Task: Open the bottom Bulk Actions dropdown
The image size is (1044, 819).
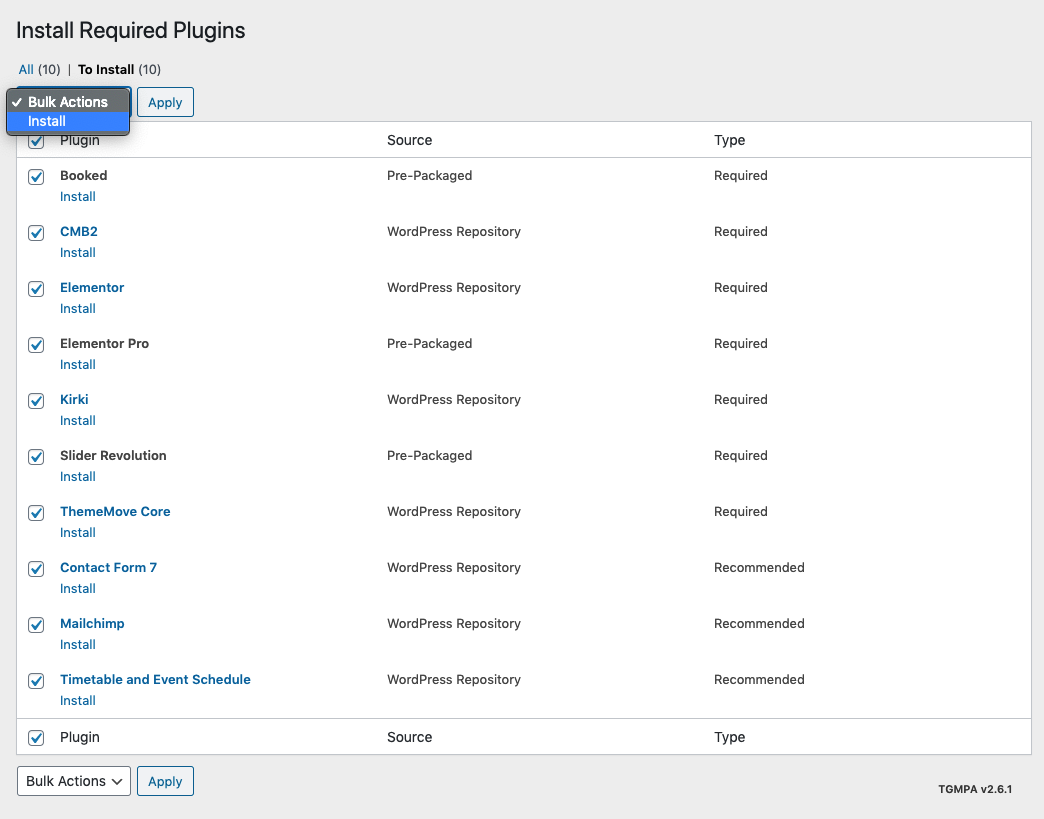Action: click(x=74, y=781)
